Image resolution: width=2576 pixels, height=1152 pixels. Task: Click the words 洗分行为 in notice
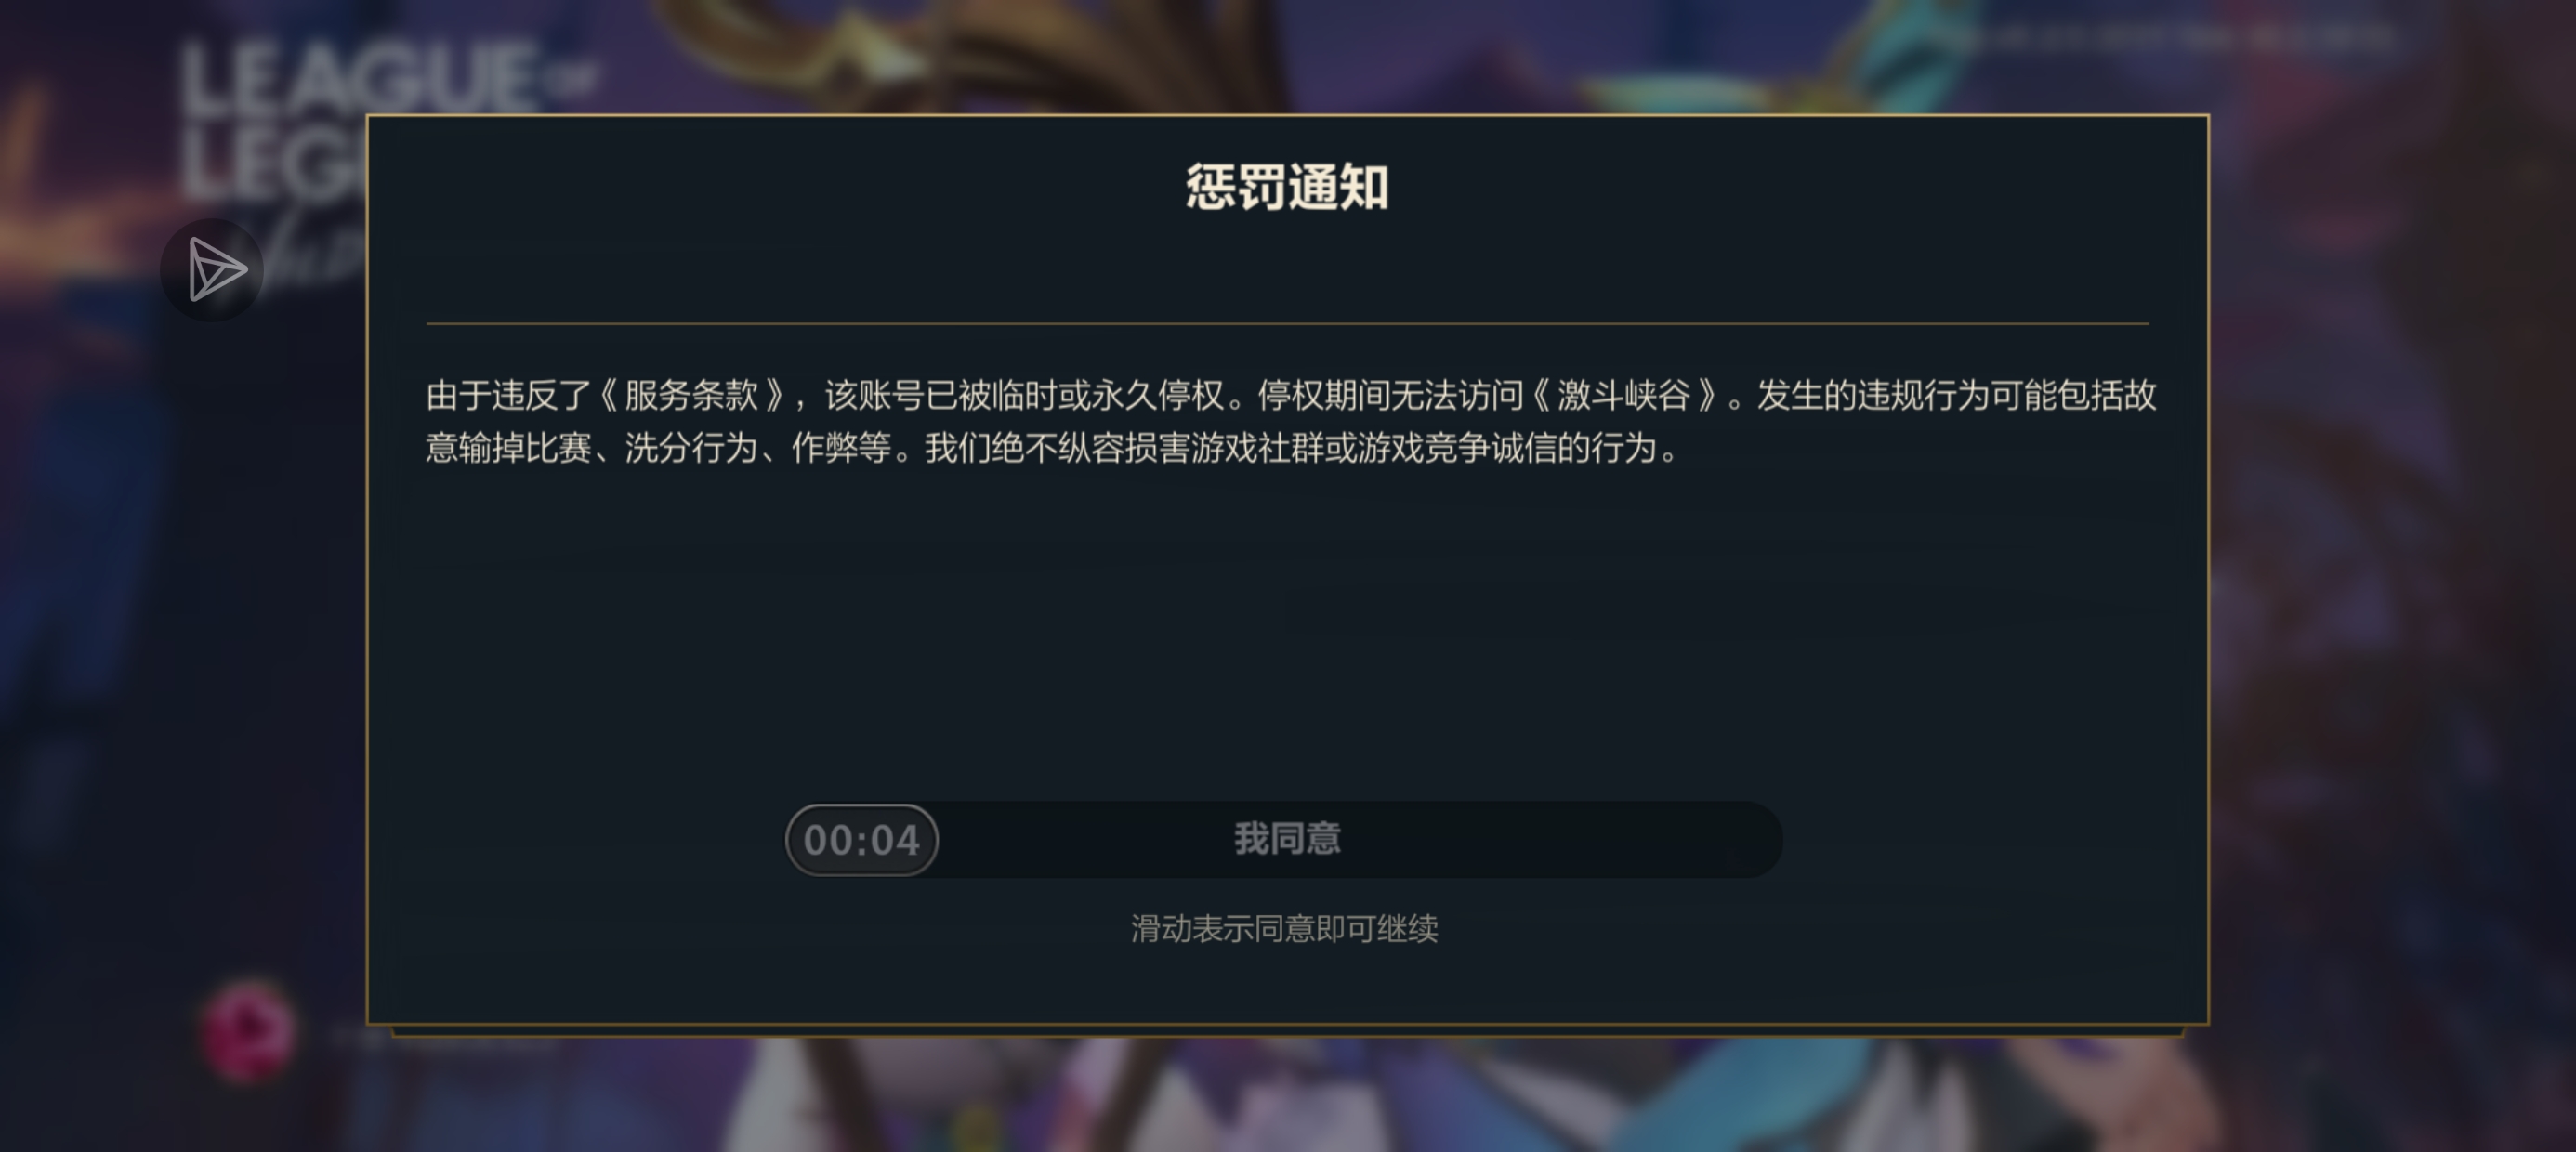click(691, 448)
